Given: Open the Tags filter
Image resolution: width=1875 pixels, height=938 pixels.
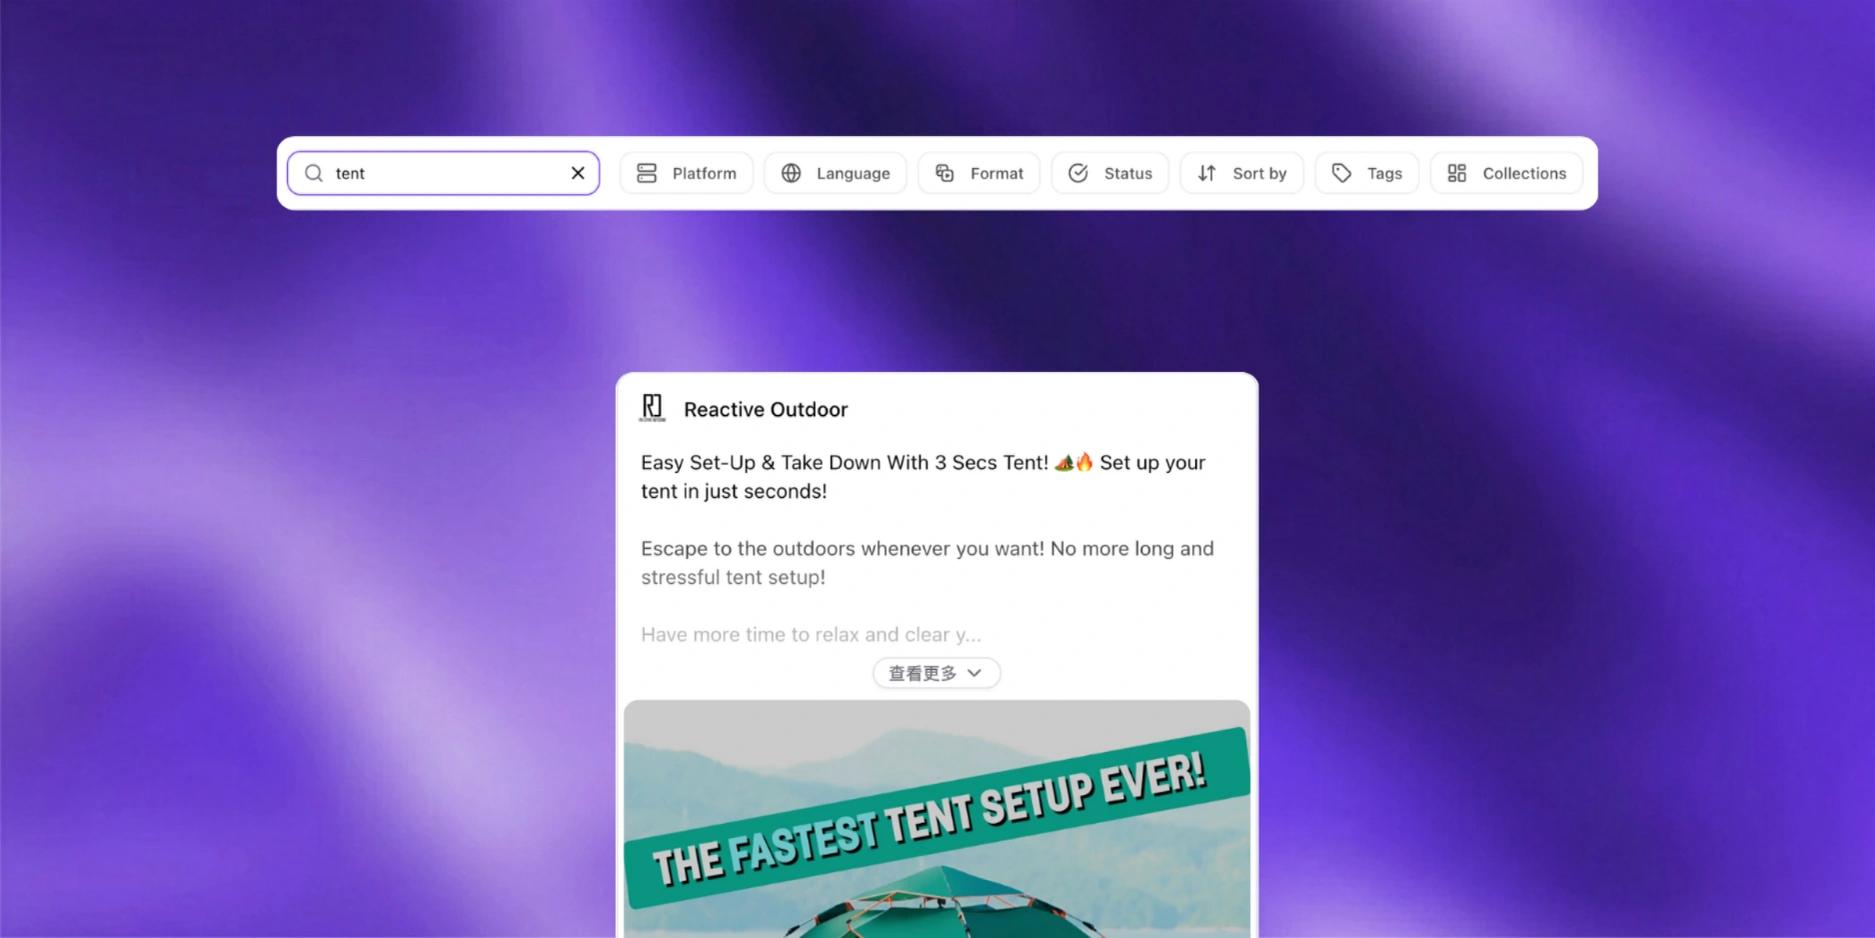Looking at the screenshot, I should (x=1367, y=173).
